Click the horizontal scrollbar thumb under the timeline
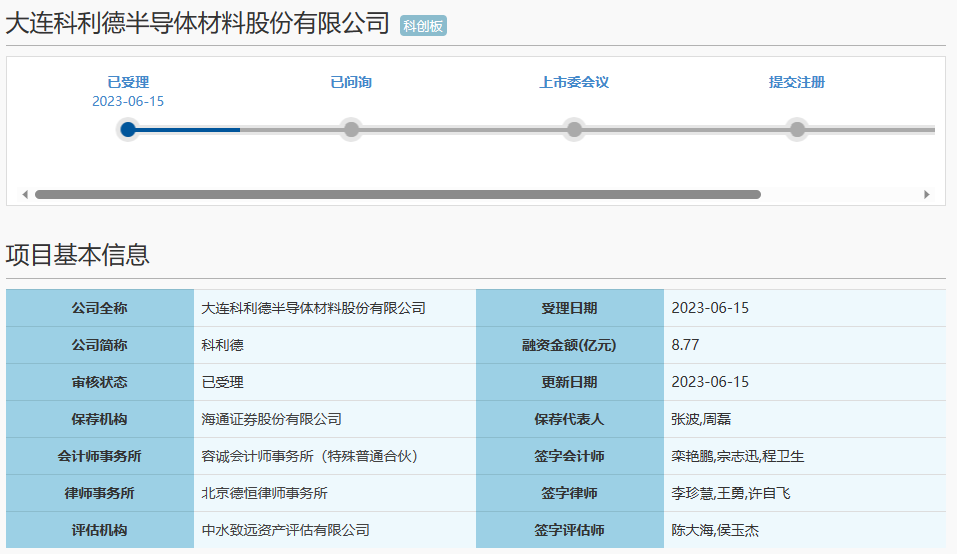Image resolution: width=957 pixels, height=554 pixels. (x=398, y=195)
